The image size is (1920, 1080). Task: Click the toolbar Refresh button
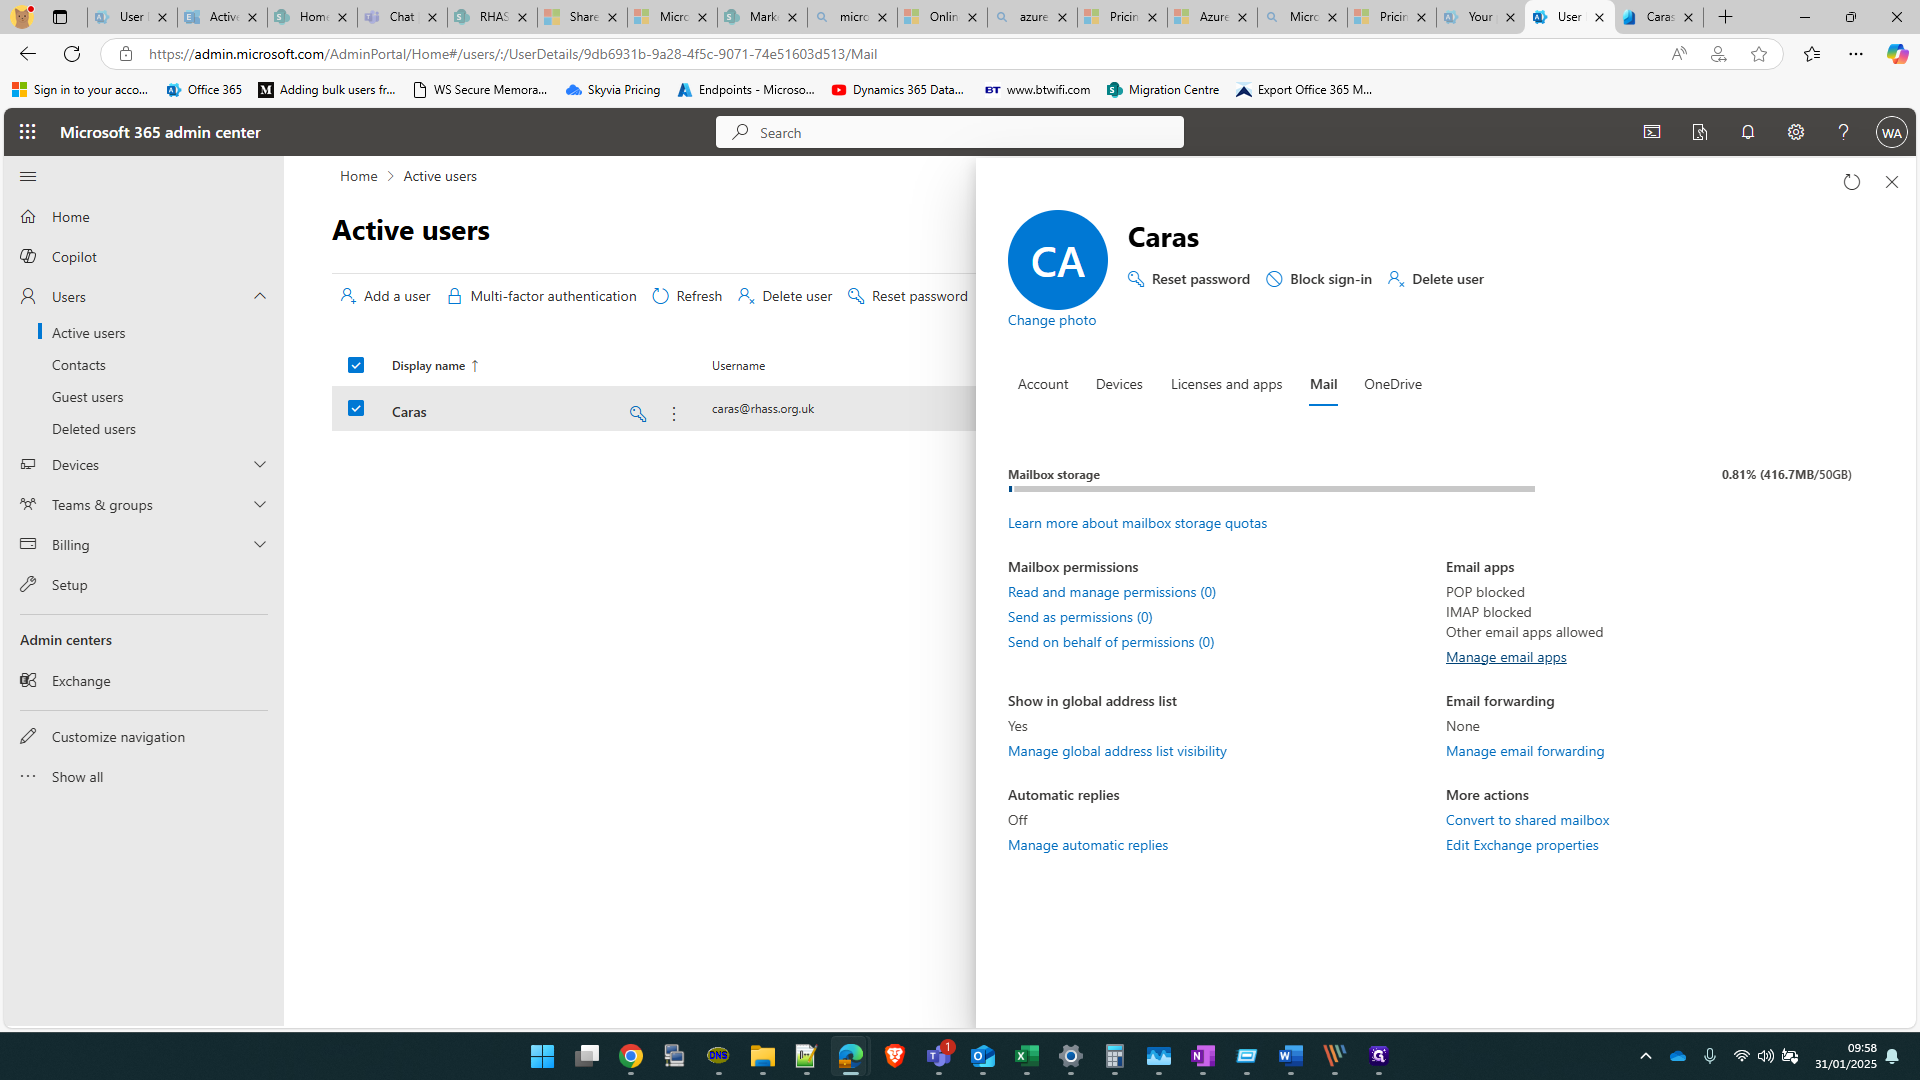[x=687, y=296]
